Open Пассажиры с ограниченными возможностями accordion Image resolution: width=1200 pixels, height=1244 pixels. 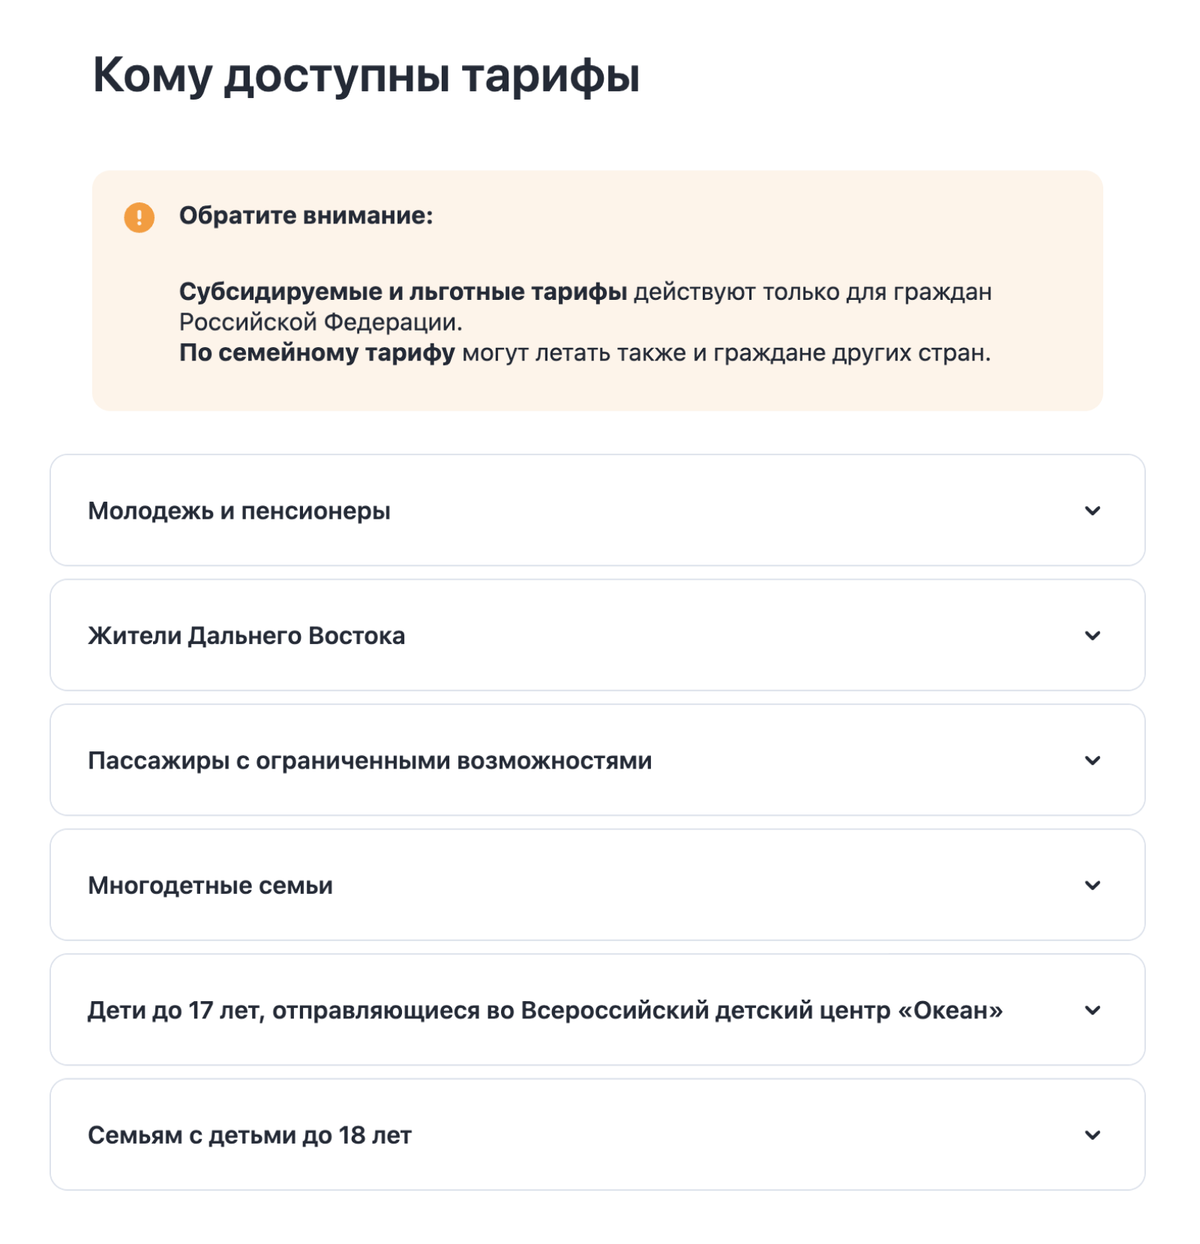pos(597,760)
